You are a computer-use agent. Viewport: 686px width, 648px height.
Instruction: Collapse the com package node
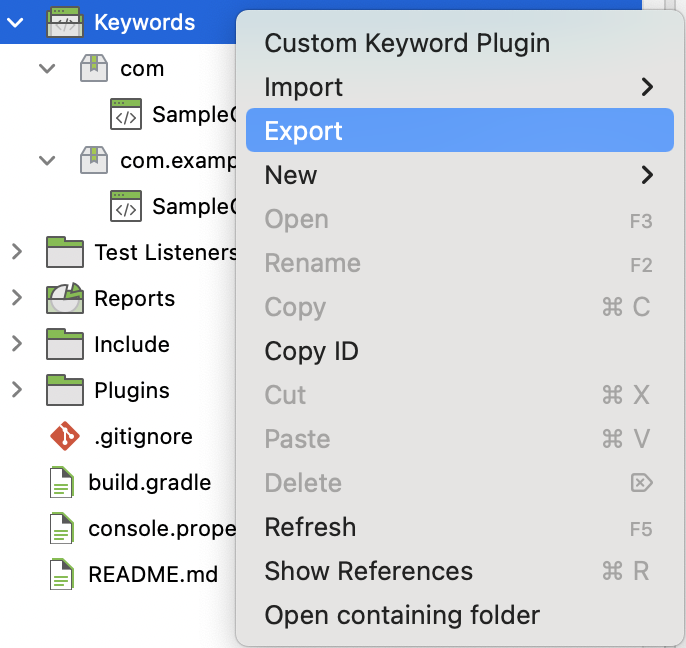tap(46, 69)
